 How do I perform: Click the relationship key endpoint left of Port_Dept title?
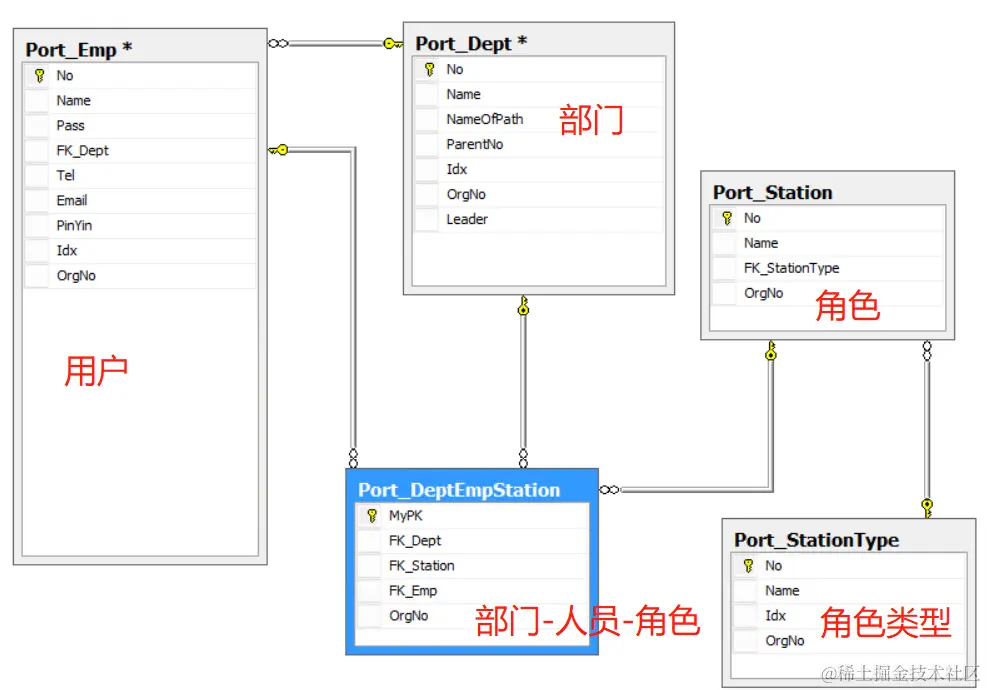click(393, 43)
